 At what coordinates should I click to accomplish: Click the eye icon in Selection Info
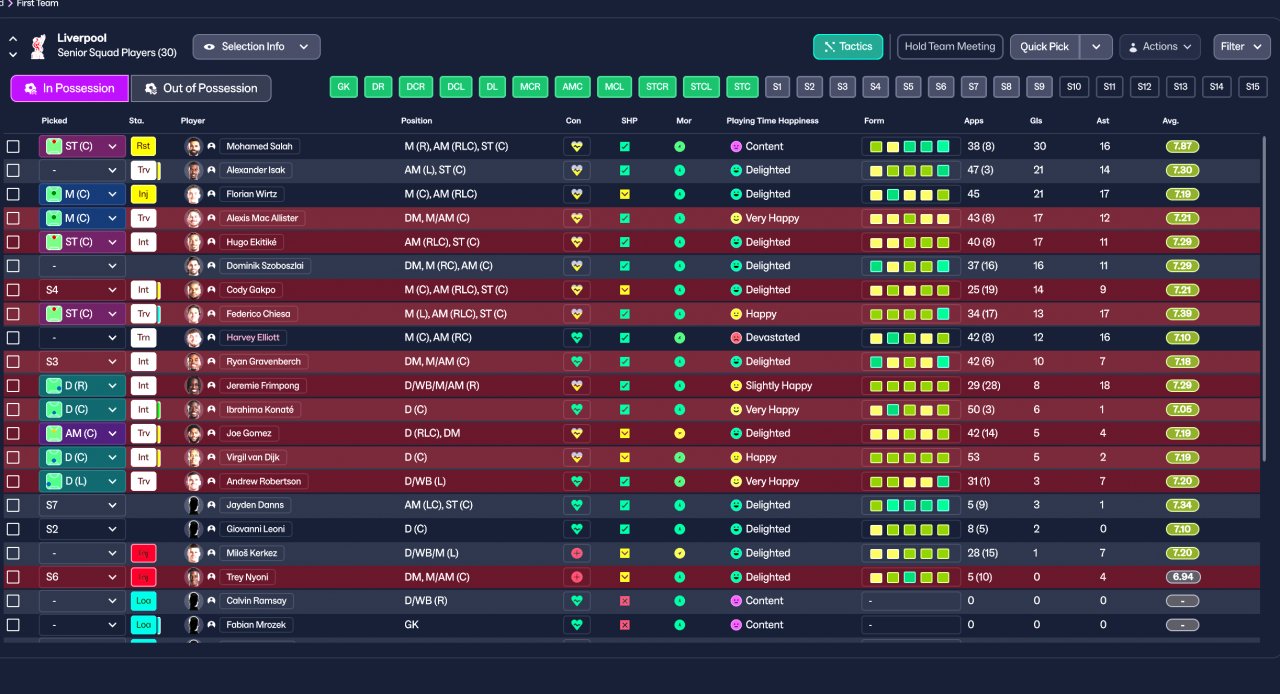210,47
